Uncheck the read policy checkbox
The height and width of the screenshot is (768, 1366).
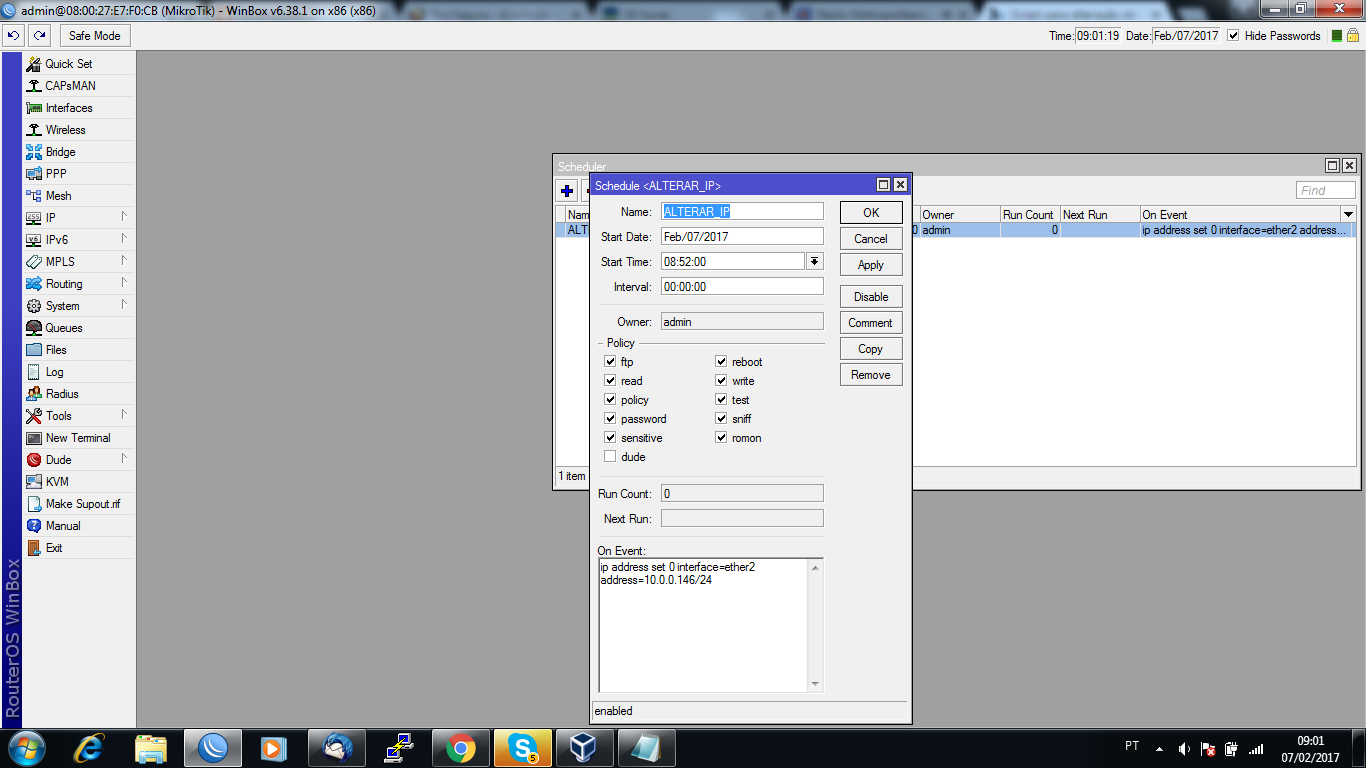coord(610,381)
